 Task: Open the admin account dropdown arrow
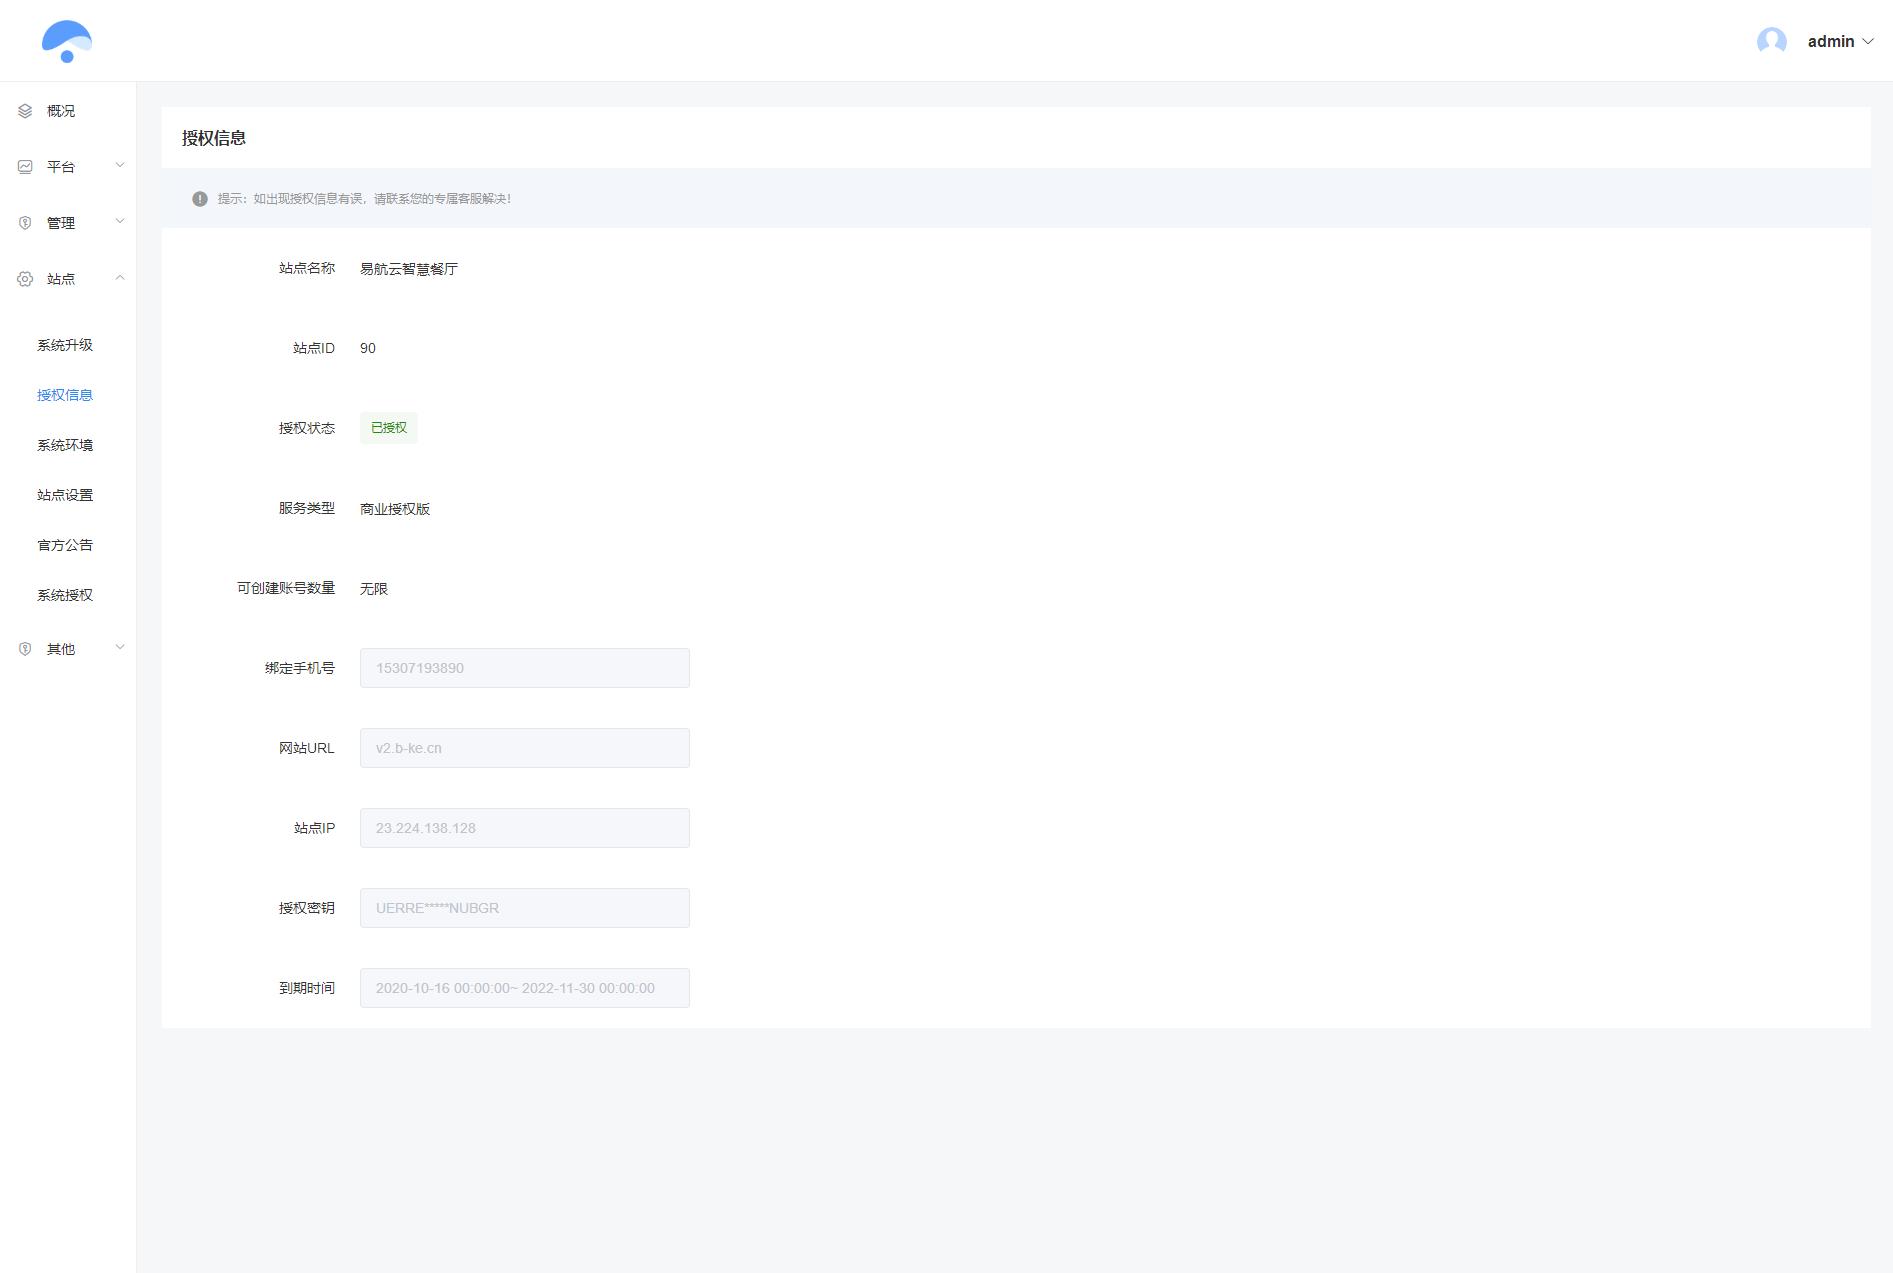[x=1867, y=42]
